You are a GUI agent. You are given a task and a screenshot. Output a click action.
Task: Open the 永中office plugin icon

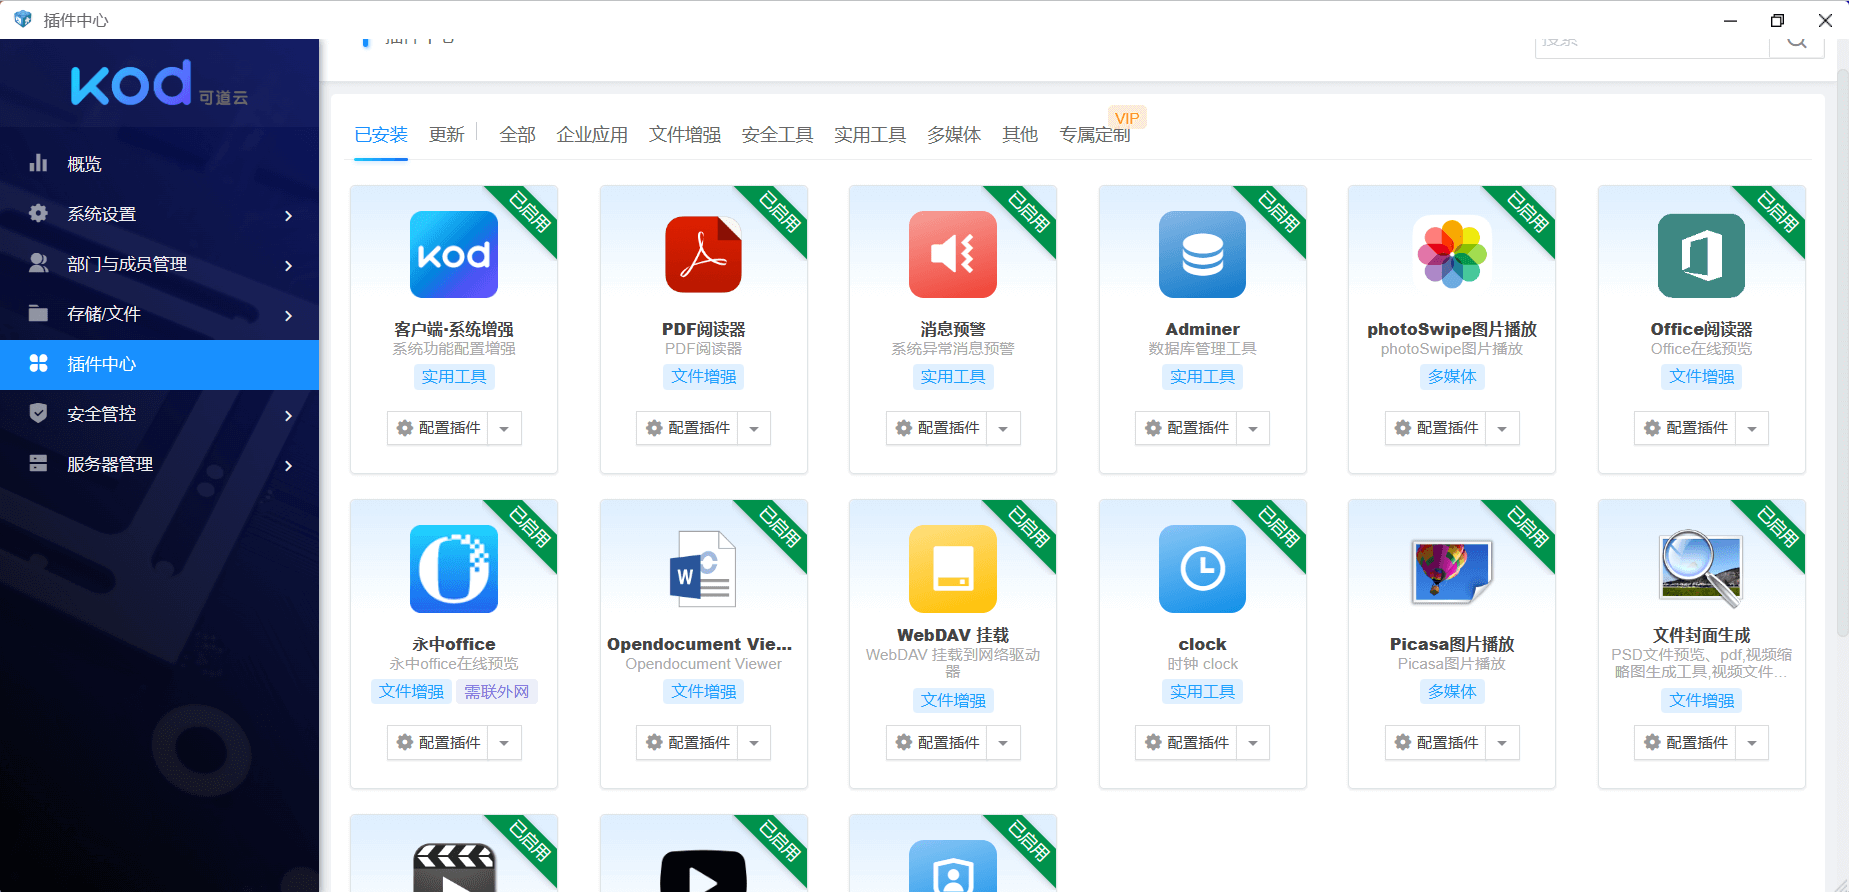pyautogui.click(x=454, y=569)
